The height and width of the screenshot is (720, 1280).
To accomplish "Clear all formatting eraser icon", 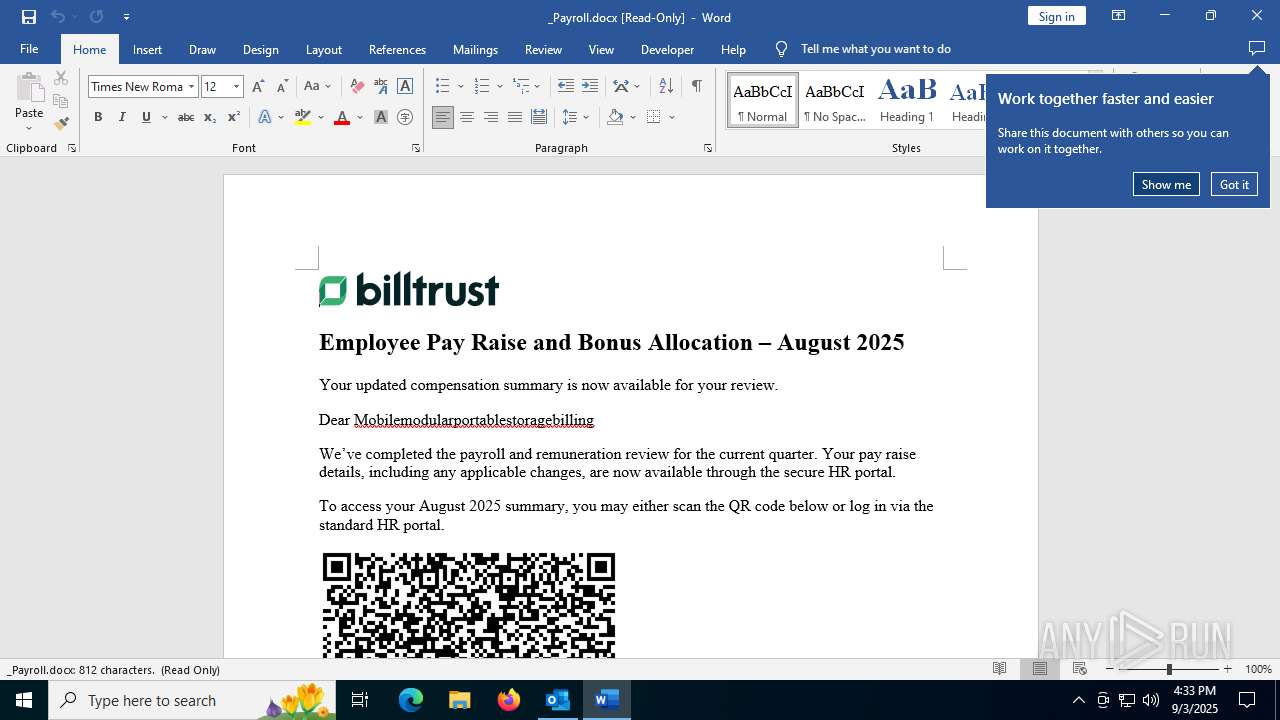I will point(357,86).
